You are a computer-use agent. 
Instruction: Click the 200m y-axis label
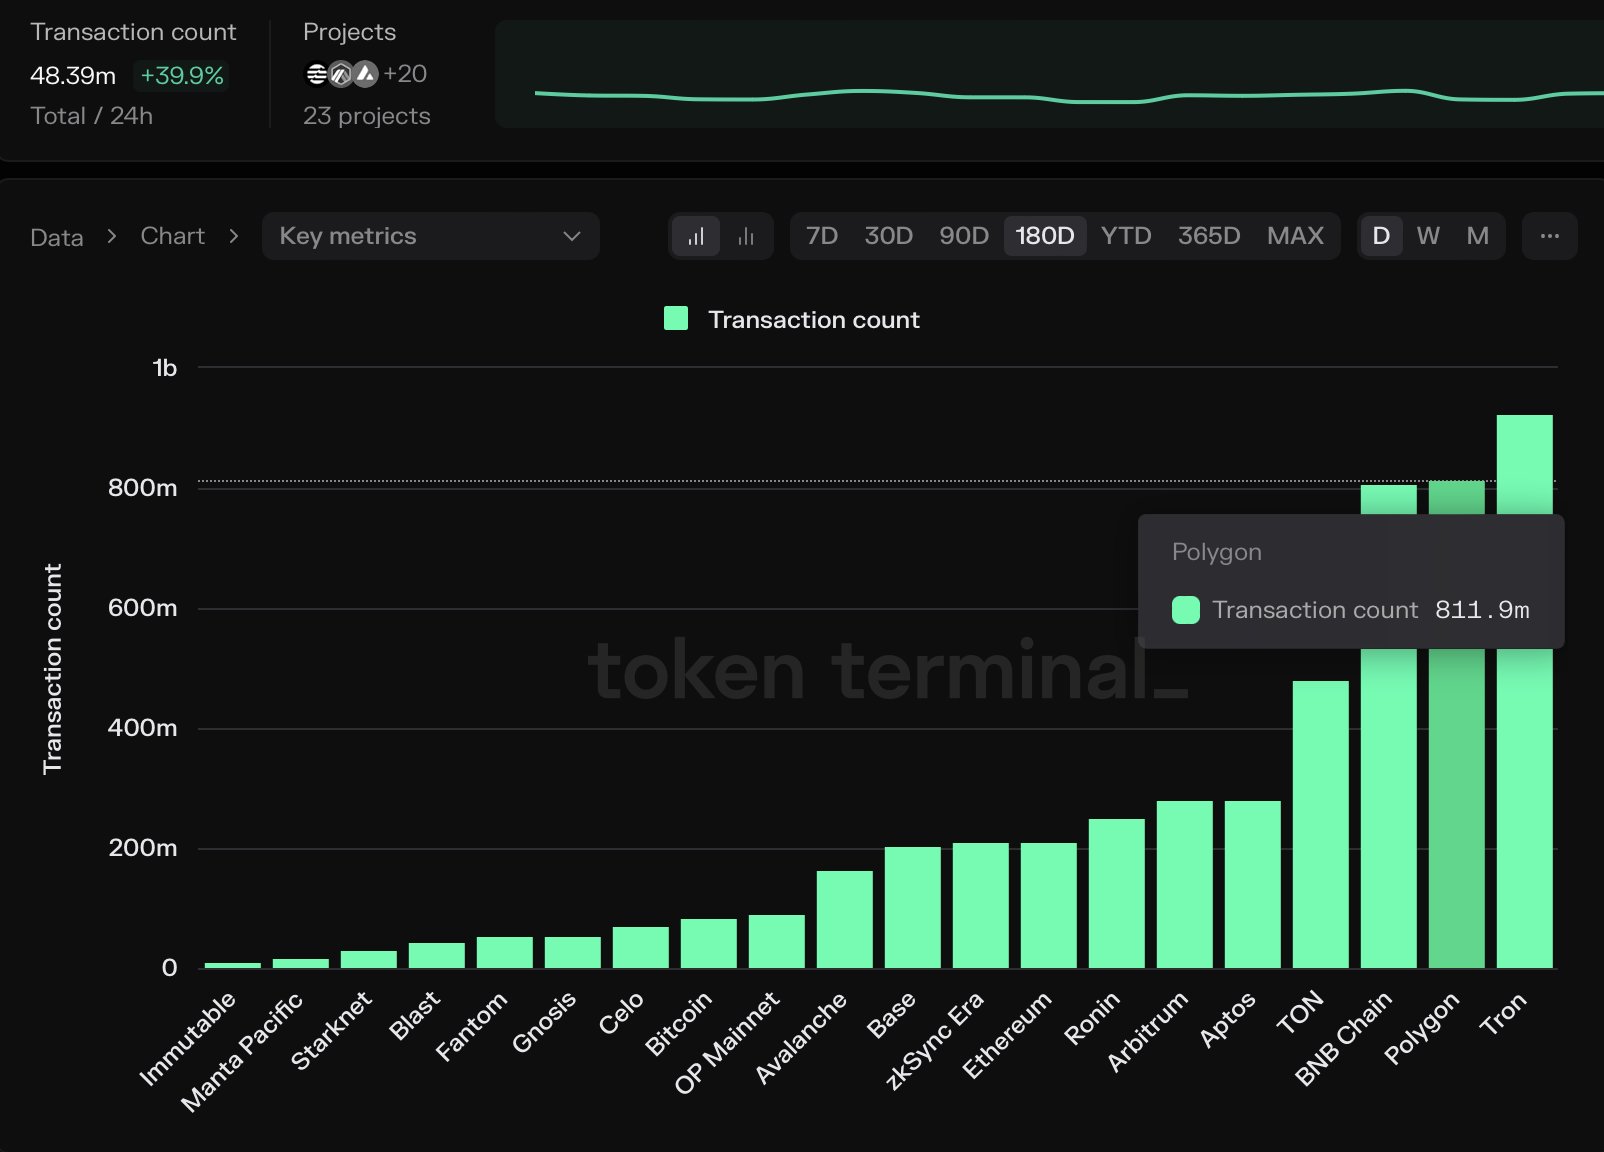(x=143, y=848)
